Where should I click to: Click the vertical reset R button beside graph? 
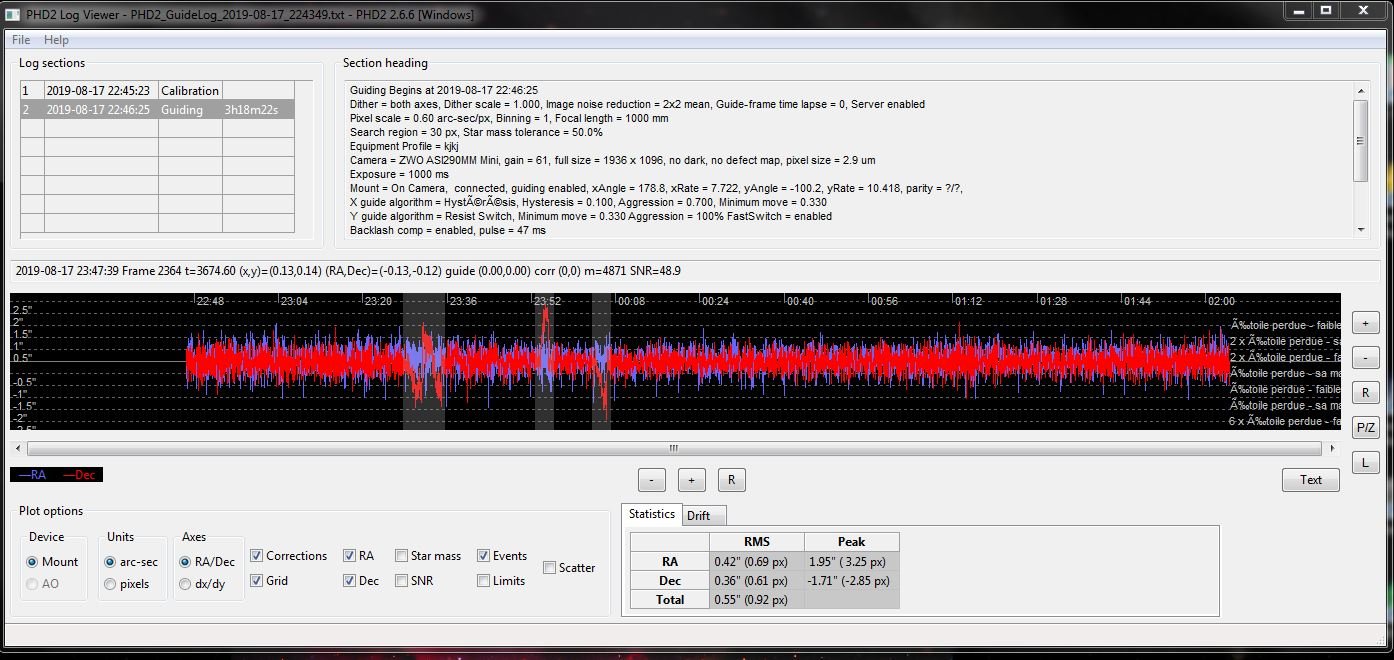[x=1365, y=392]
